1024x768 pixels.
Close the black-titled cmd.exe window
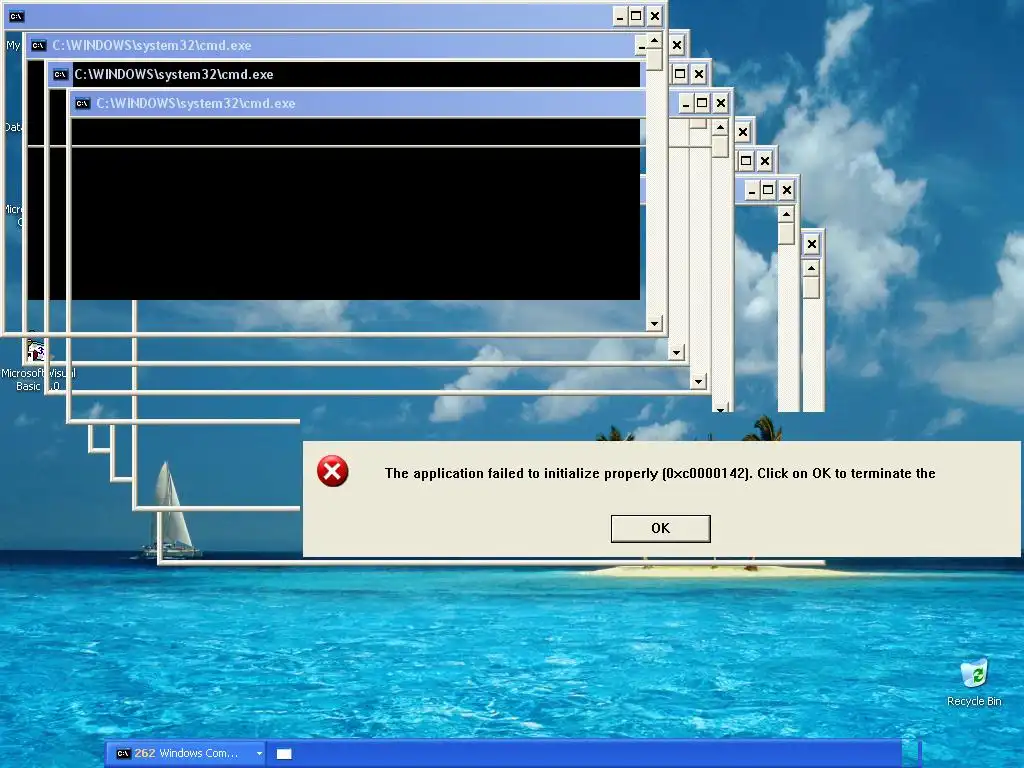(x=699, y=74)
